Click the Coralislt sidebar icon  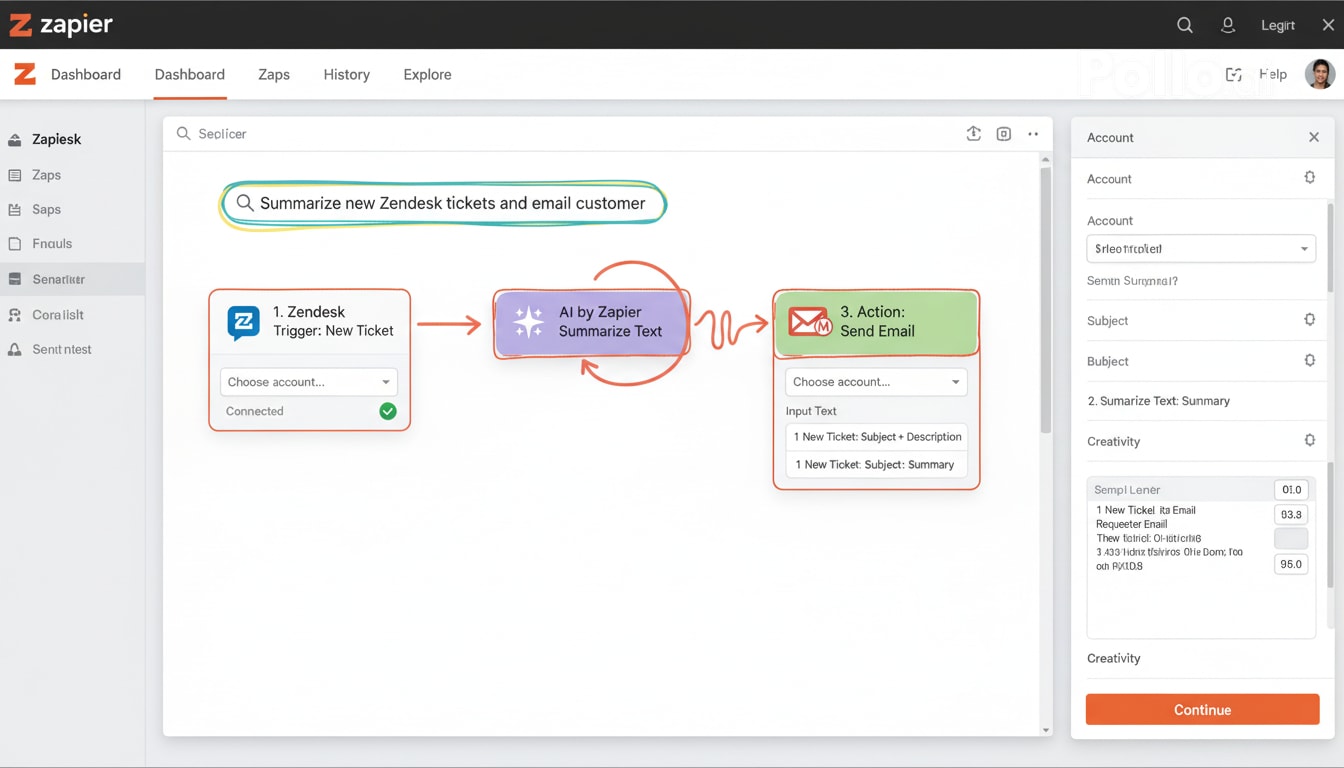coord(14,315)
